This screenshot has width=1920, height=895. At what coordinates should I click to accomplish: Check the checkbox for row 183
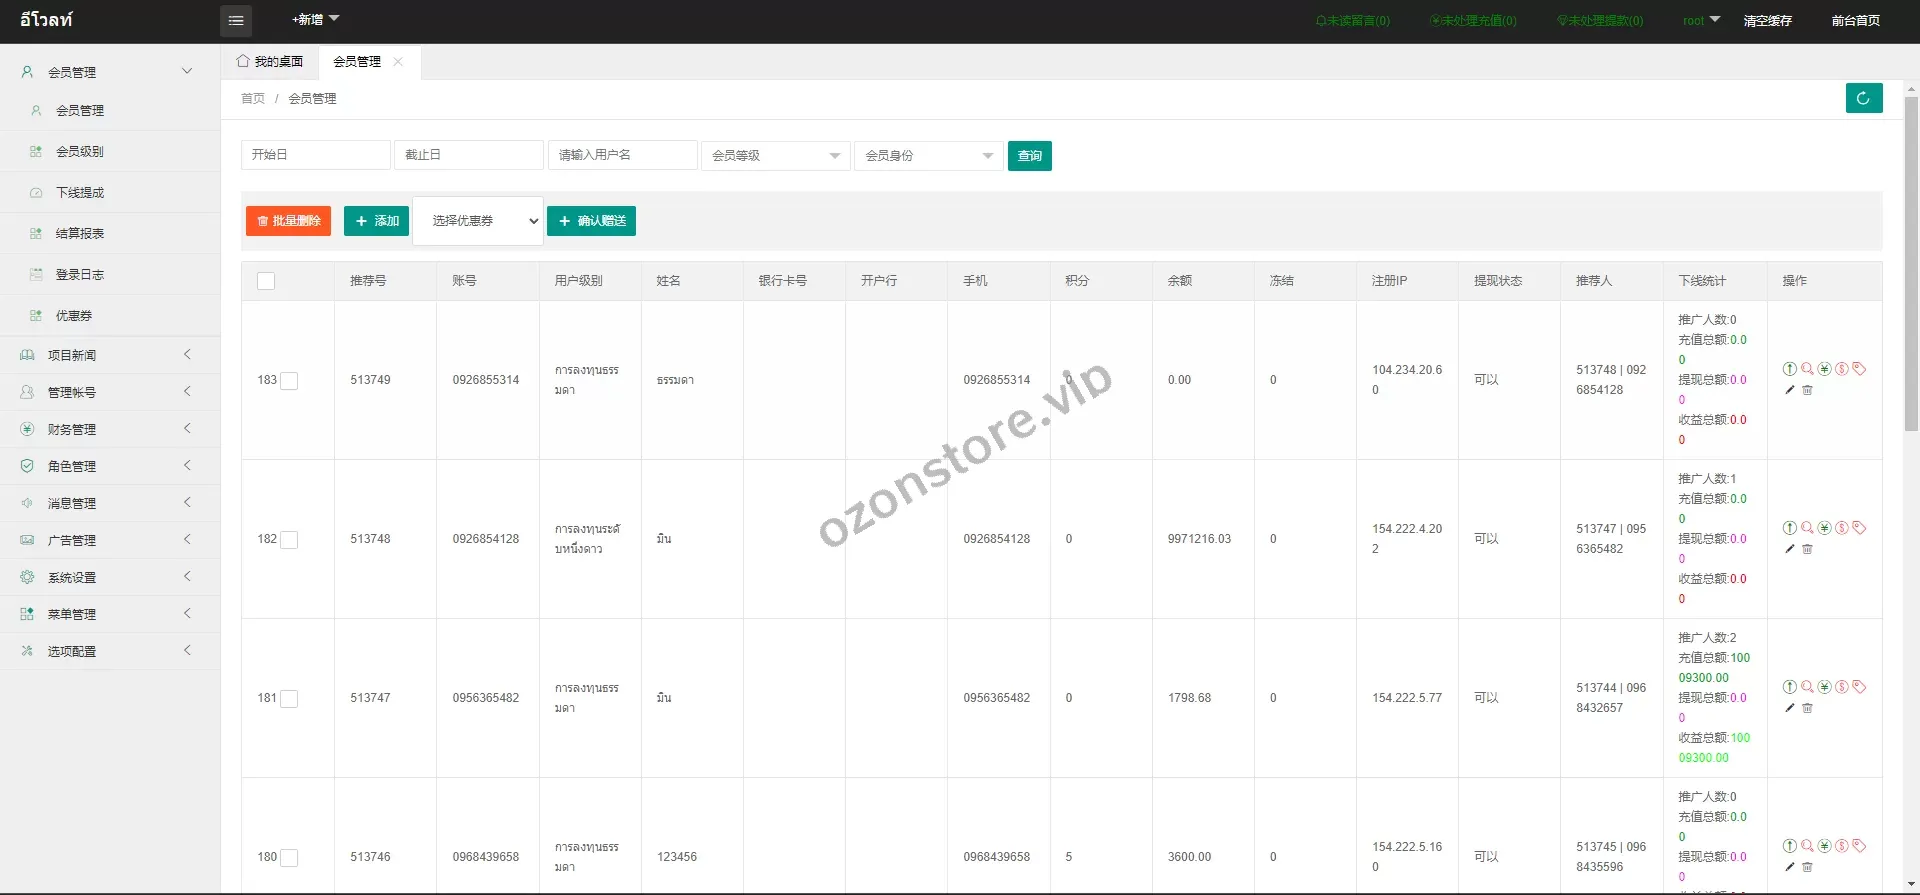click(x=289, y=381)
